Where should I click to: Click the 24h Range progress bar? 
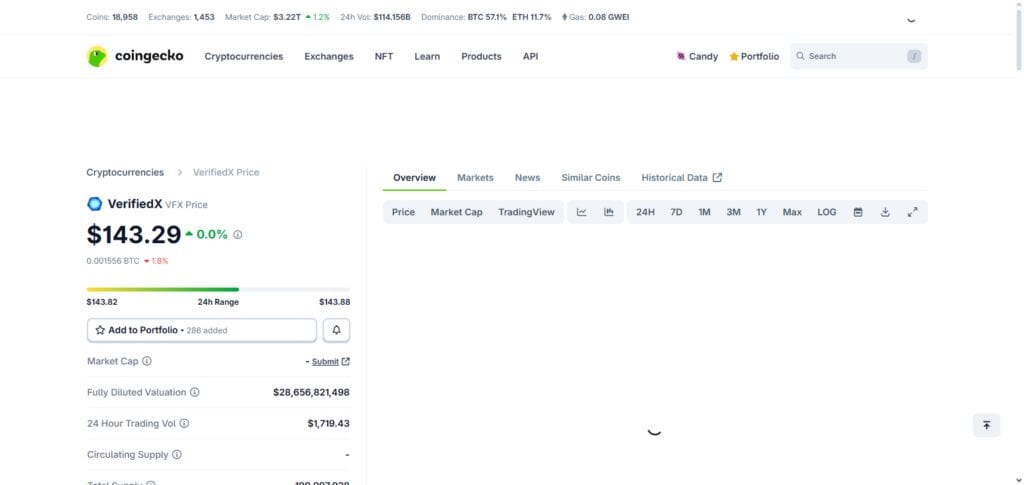pyautogui.click(x=218, y=289)
